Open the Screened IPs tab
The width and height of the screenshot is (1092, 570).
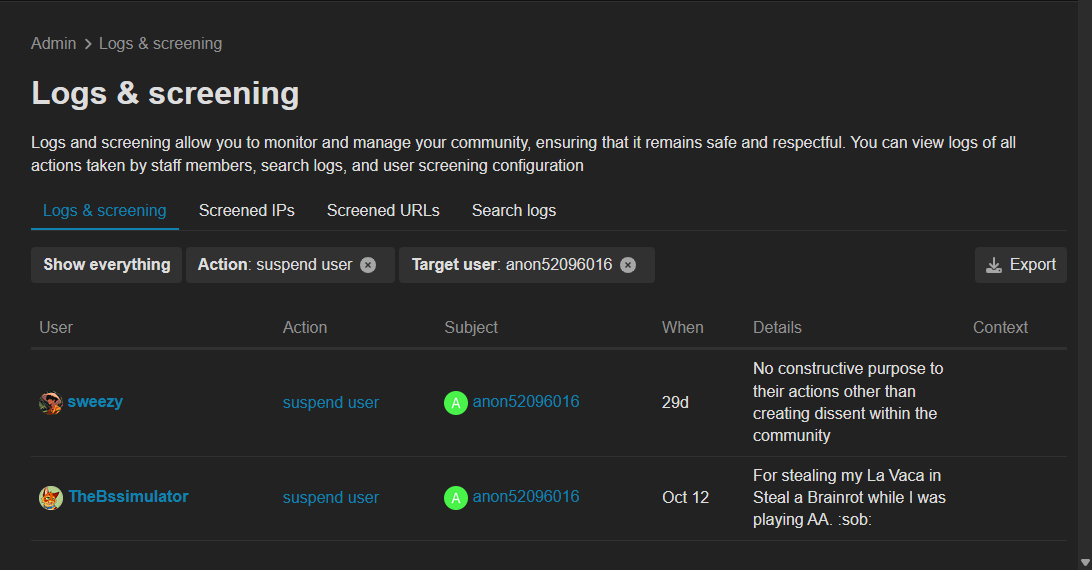click(x=246, y=211)
